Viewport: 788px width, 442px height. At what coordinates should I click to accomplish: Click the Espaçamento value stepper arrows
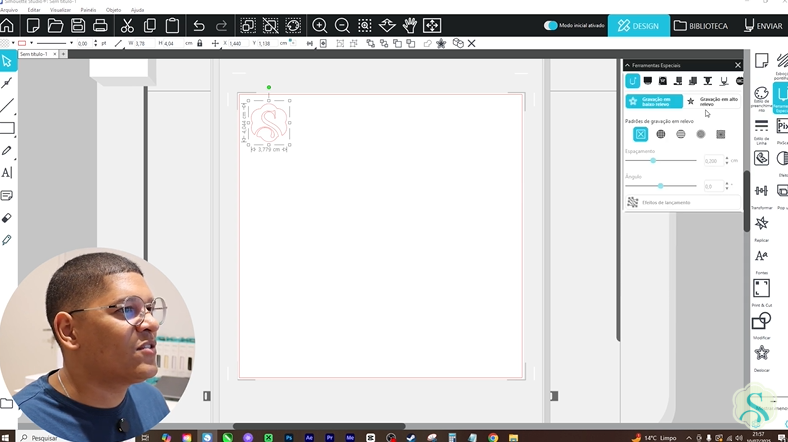click(727, 160)
